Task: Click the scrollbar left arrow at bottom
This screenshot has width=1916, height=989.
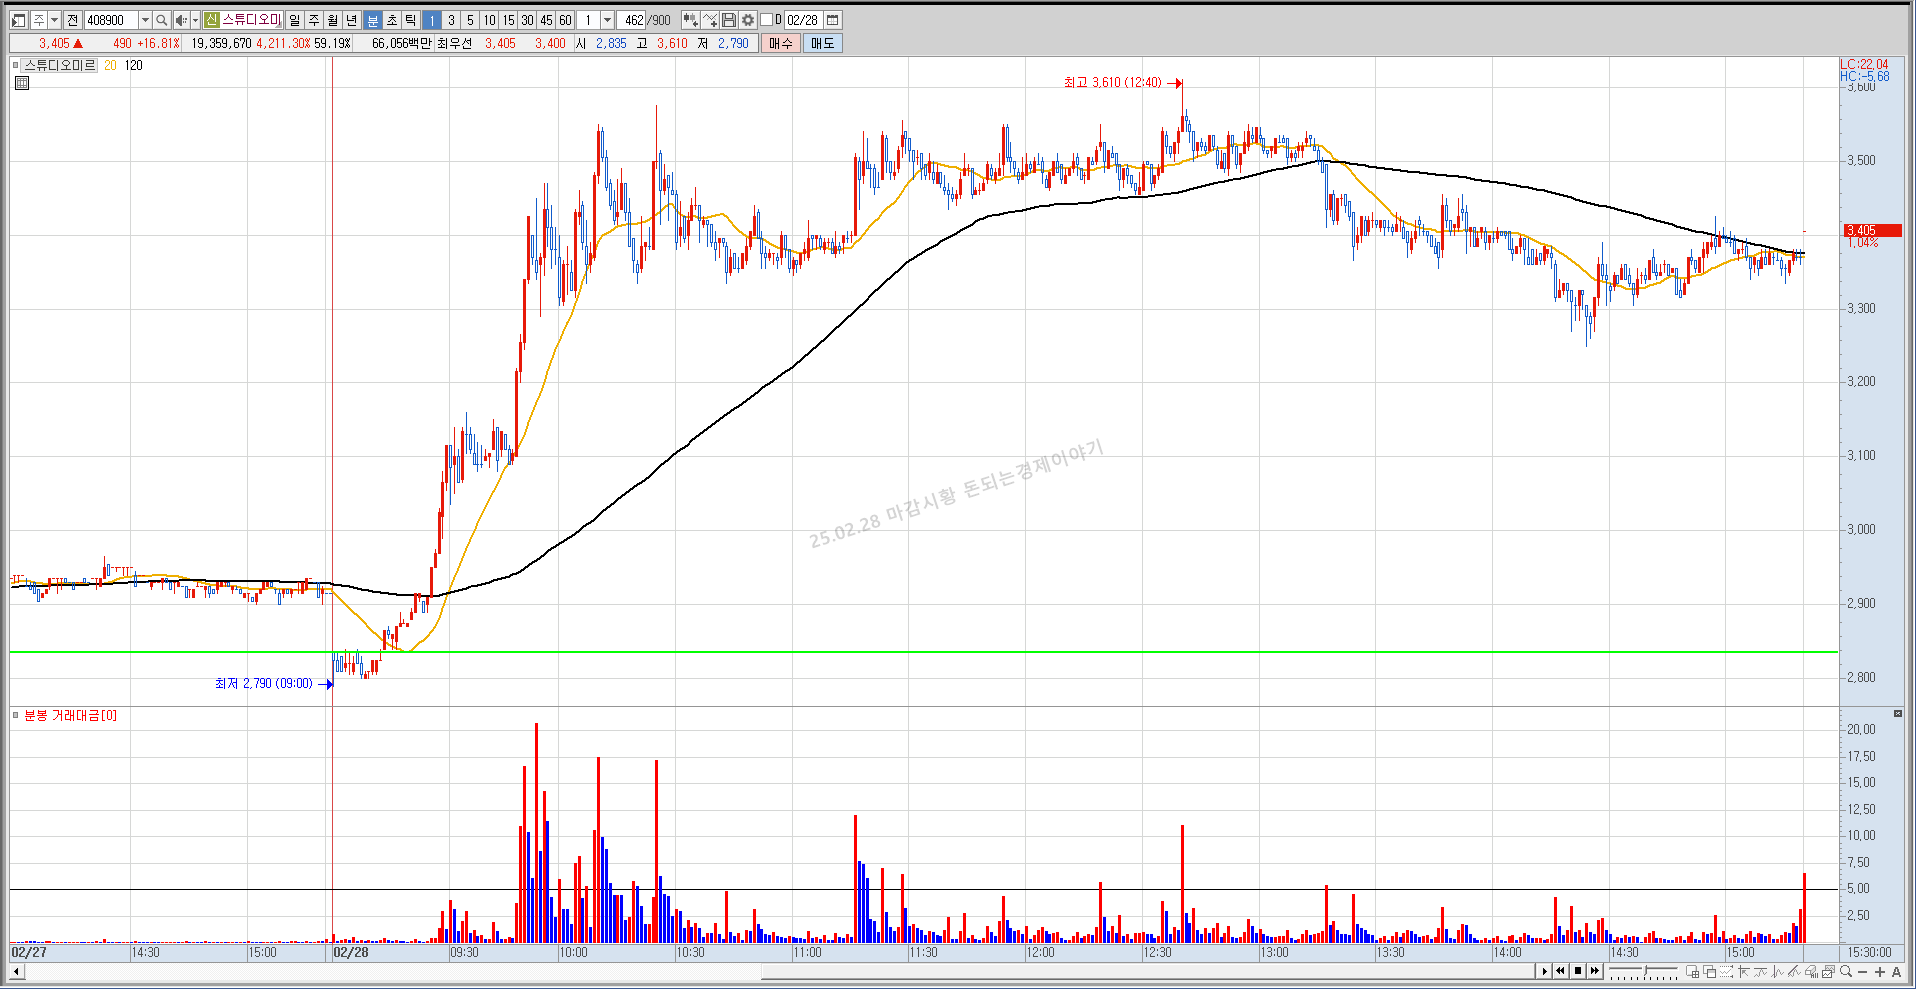Action: [16, 971]
